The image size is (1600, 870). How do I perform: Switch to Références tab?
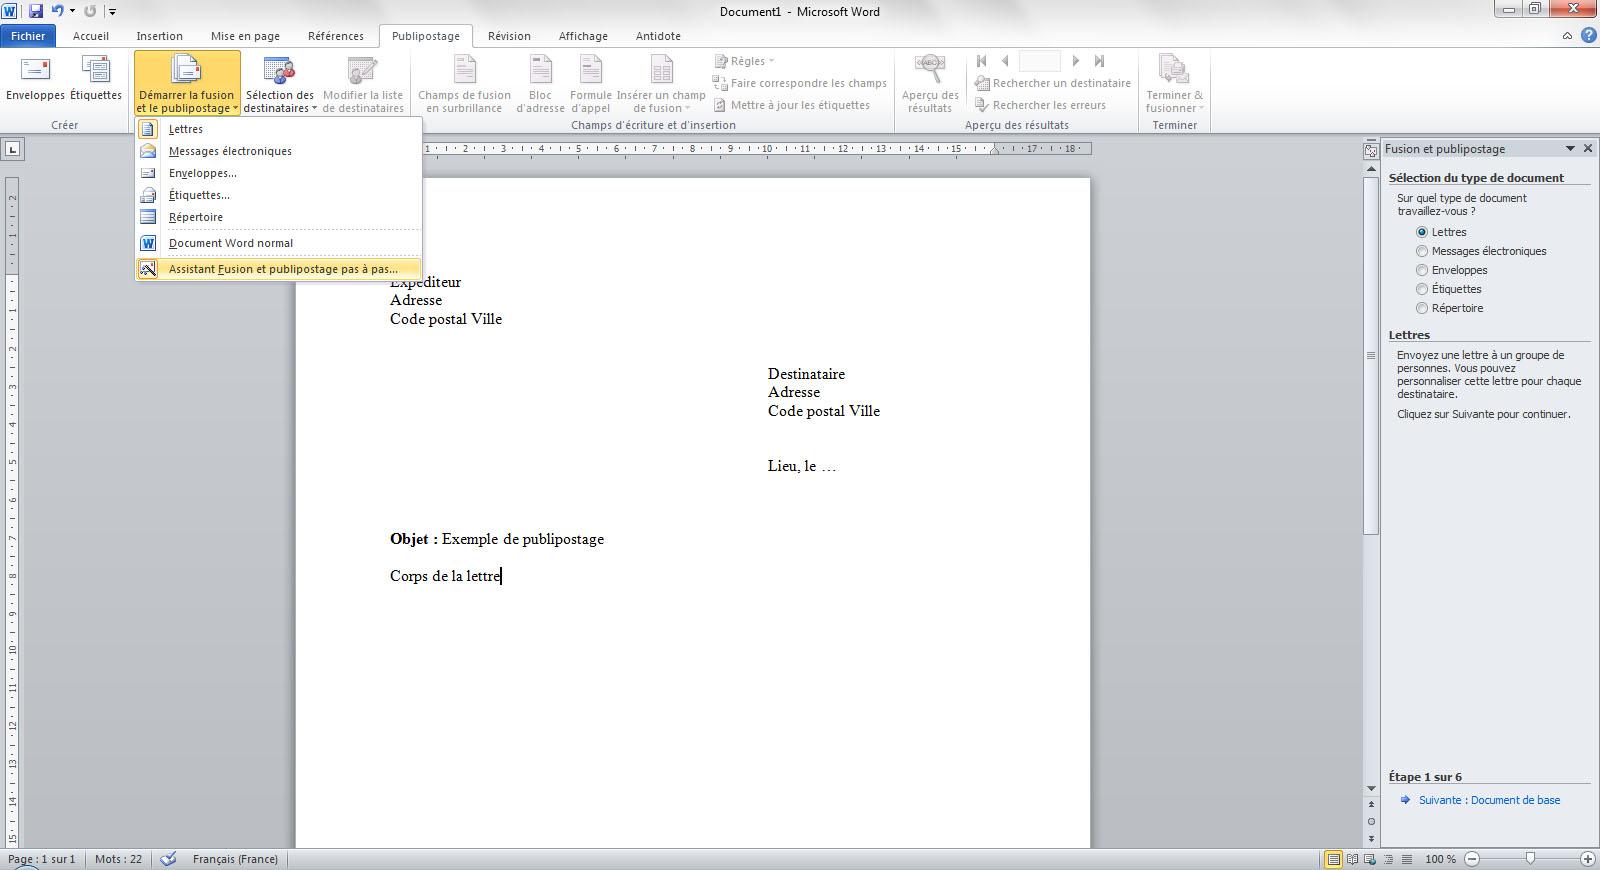coord(336,36)
